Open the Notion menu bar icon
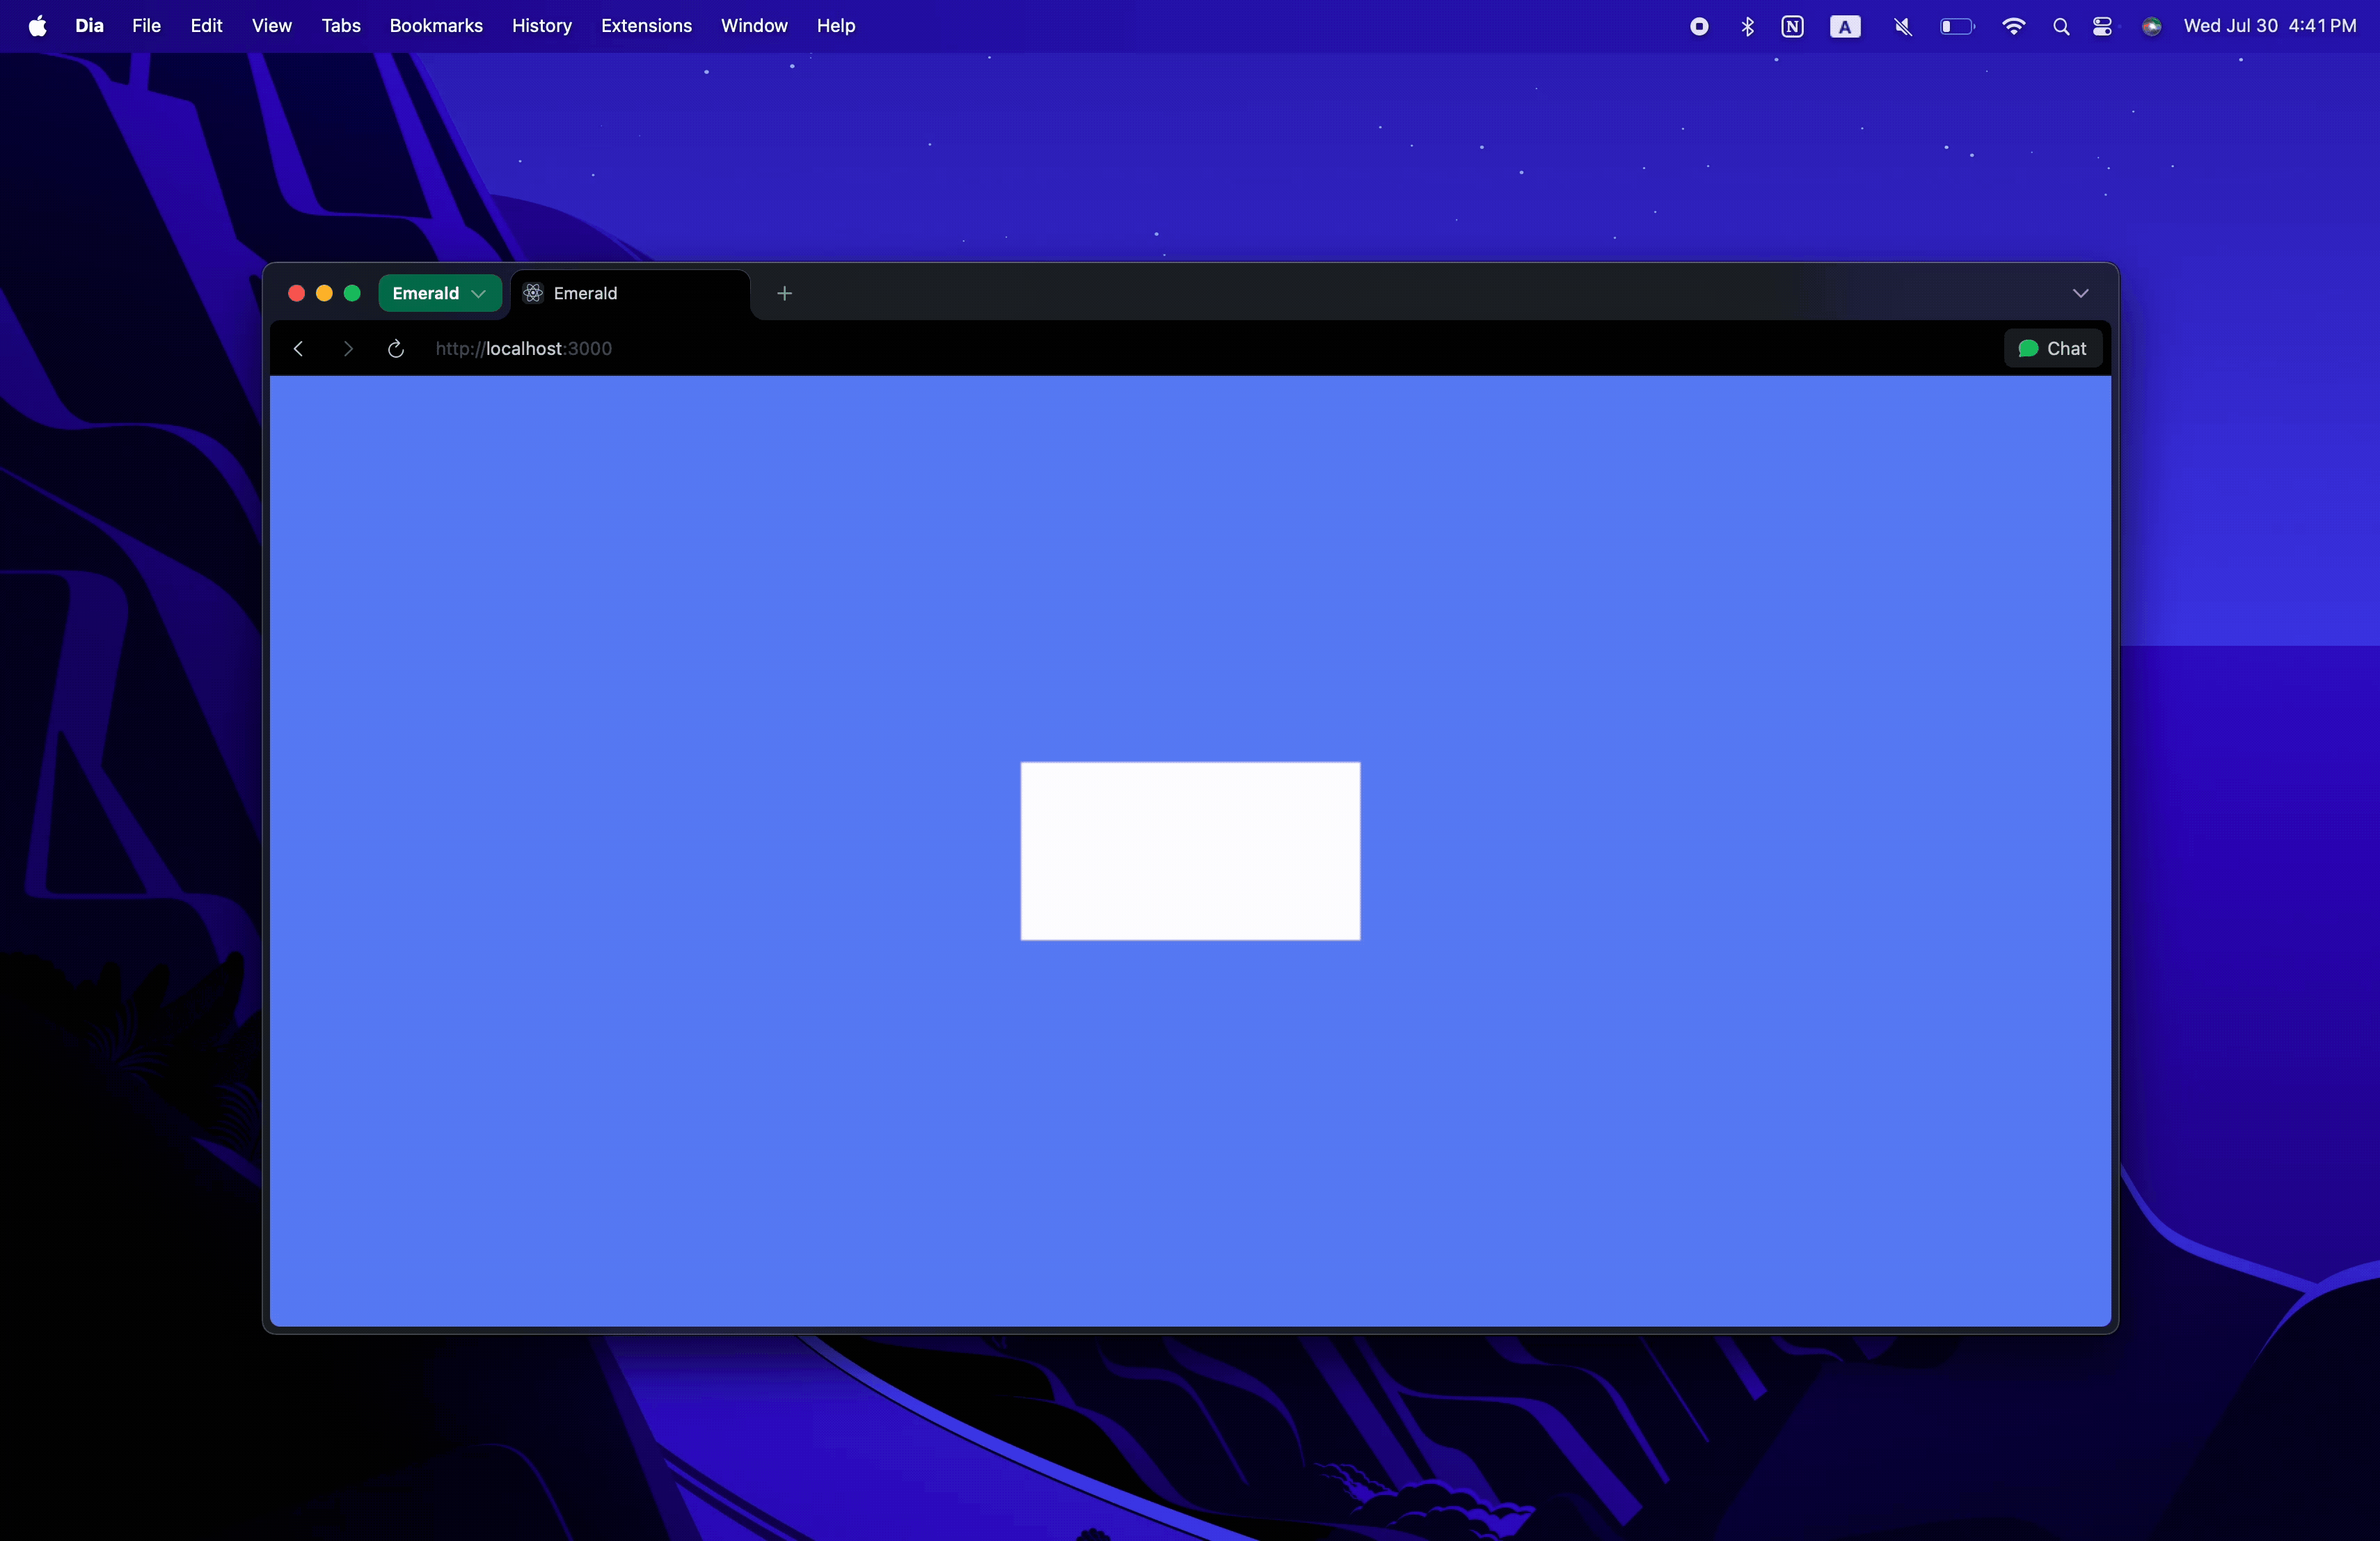2380x1541 pixels. 1793,27
